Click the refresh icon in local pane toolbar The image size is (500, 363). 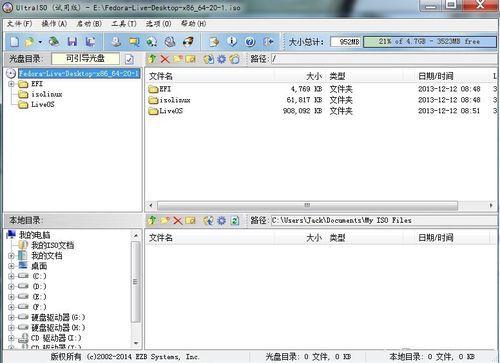tap(235, 220)
